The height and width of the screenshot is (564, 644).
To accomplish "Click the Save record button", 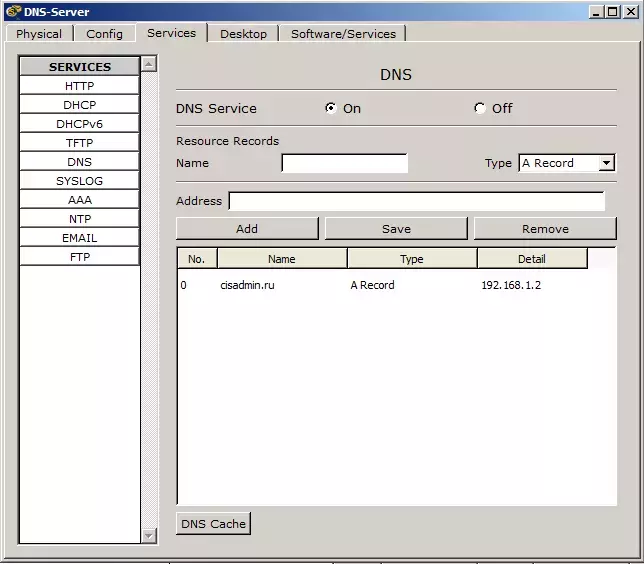I will pyautogui.click(x=396, y=228).
